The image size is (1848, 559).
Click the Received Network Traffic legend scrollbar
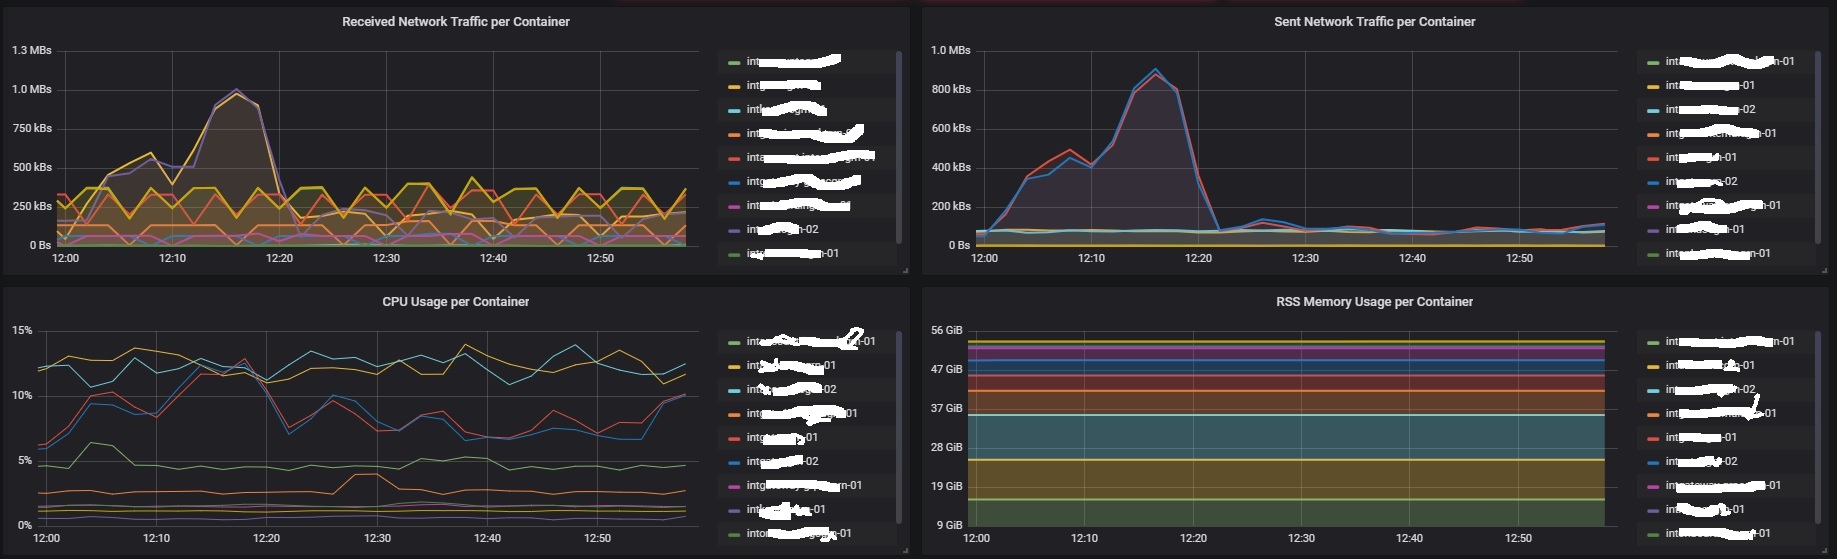tap(899, 146)
